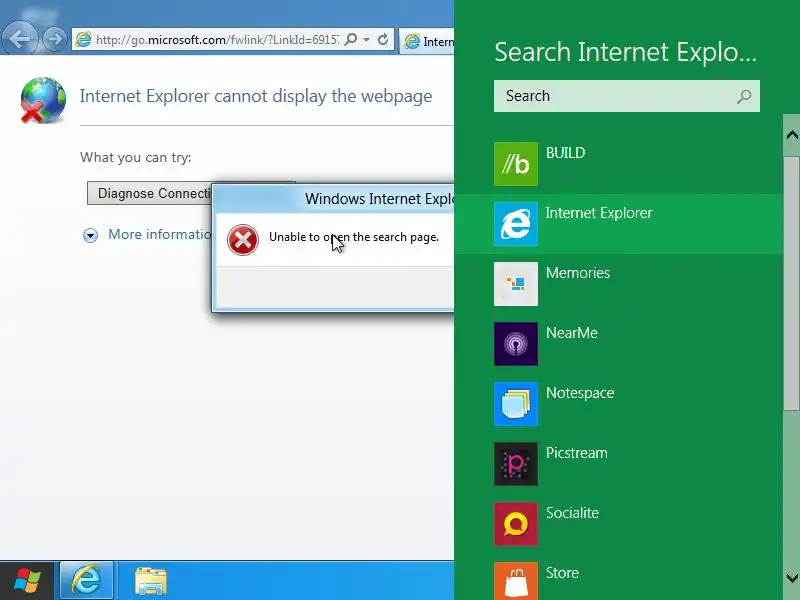Select the Picstream app icon
The image size is (800, 600).
point(516,464)
